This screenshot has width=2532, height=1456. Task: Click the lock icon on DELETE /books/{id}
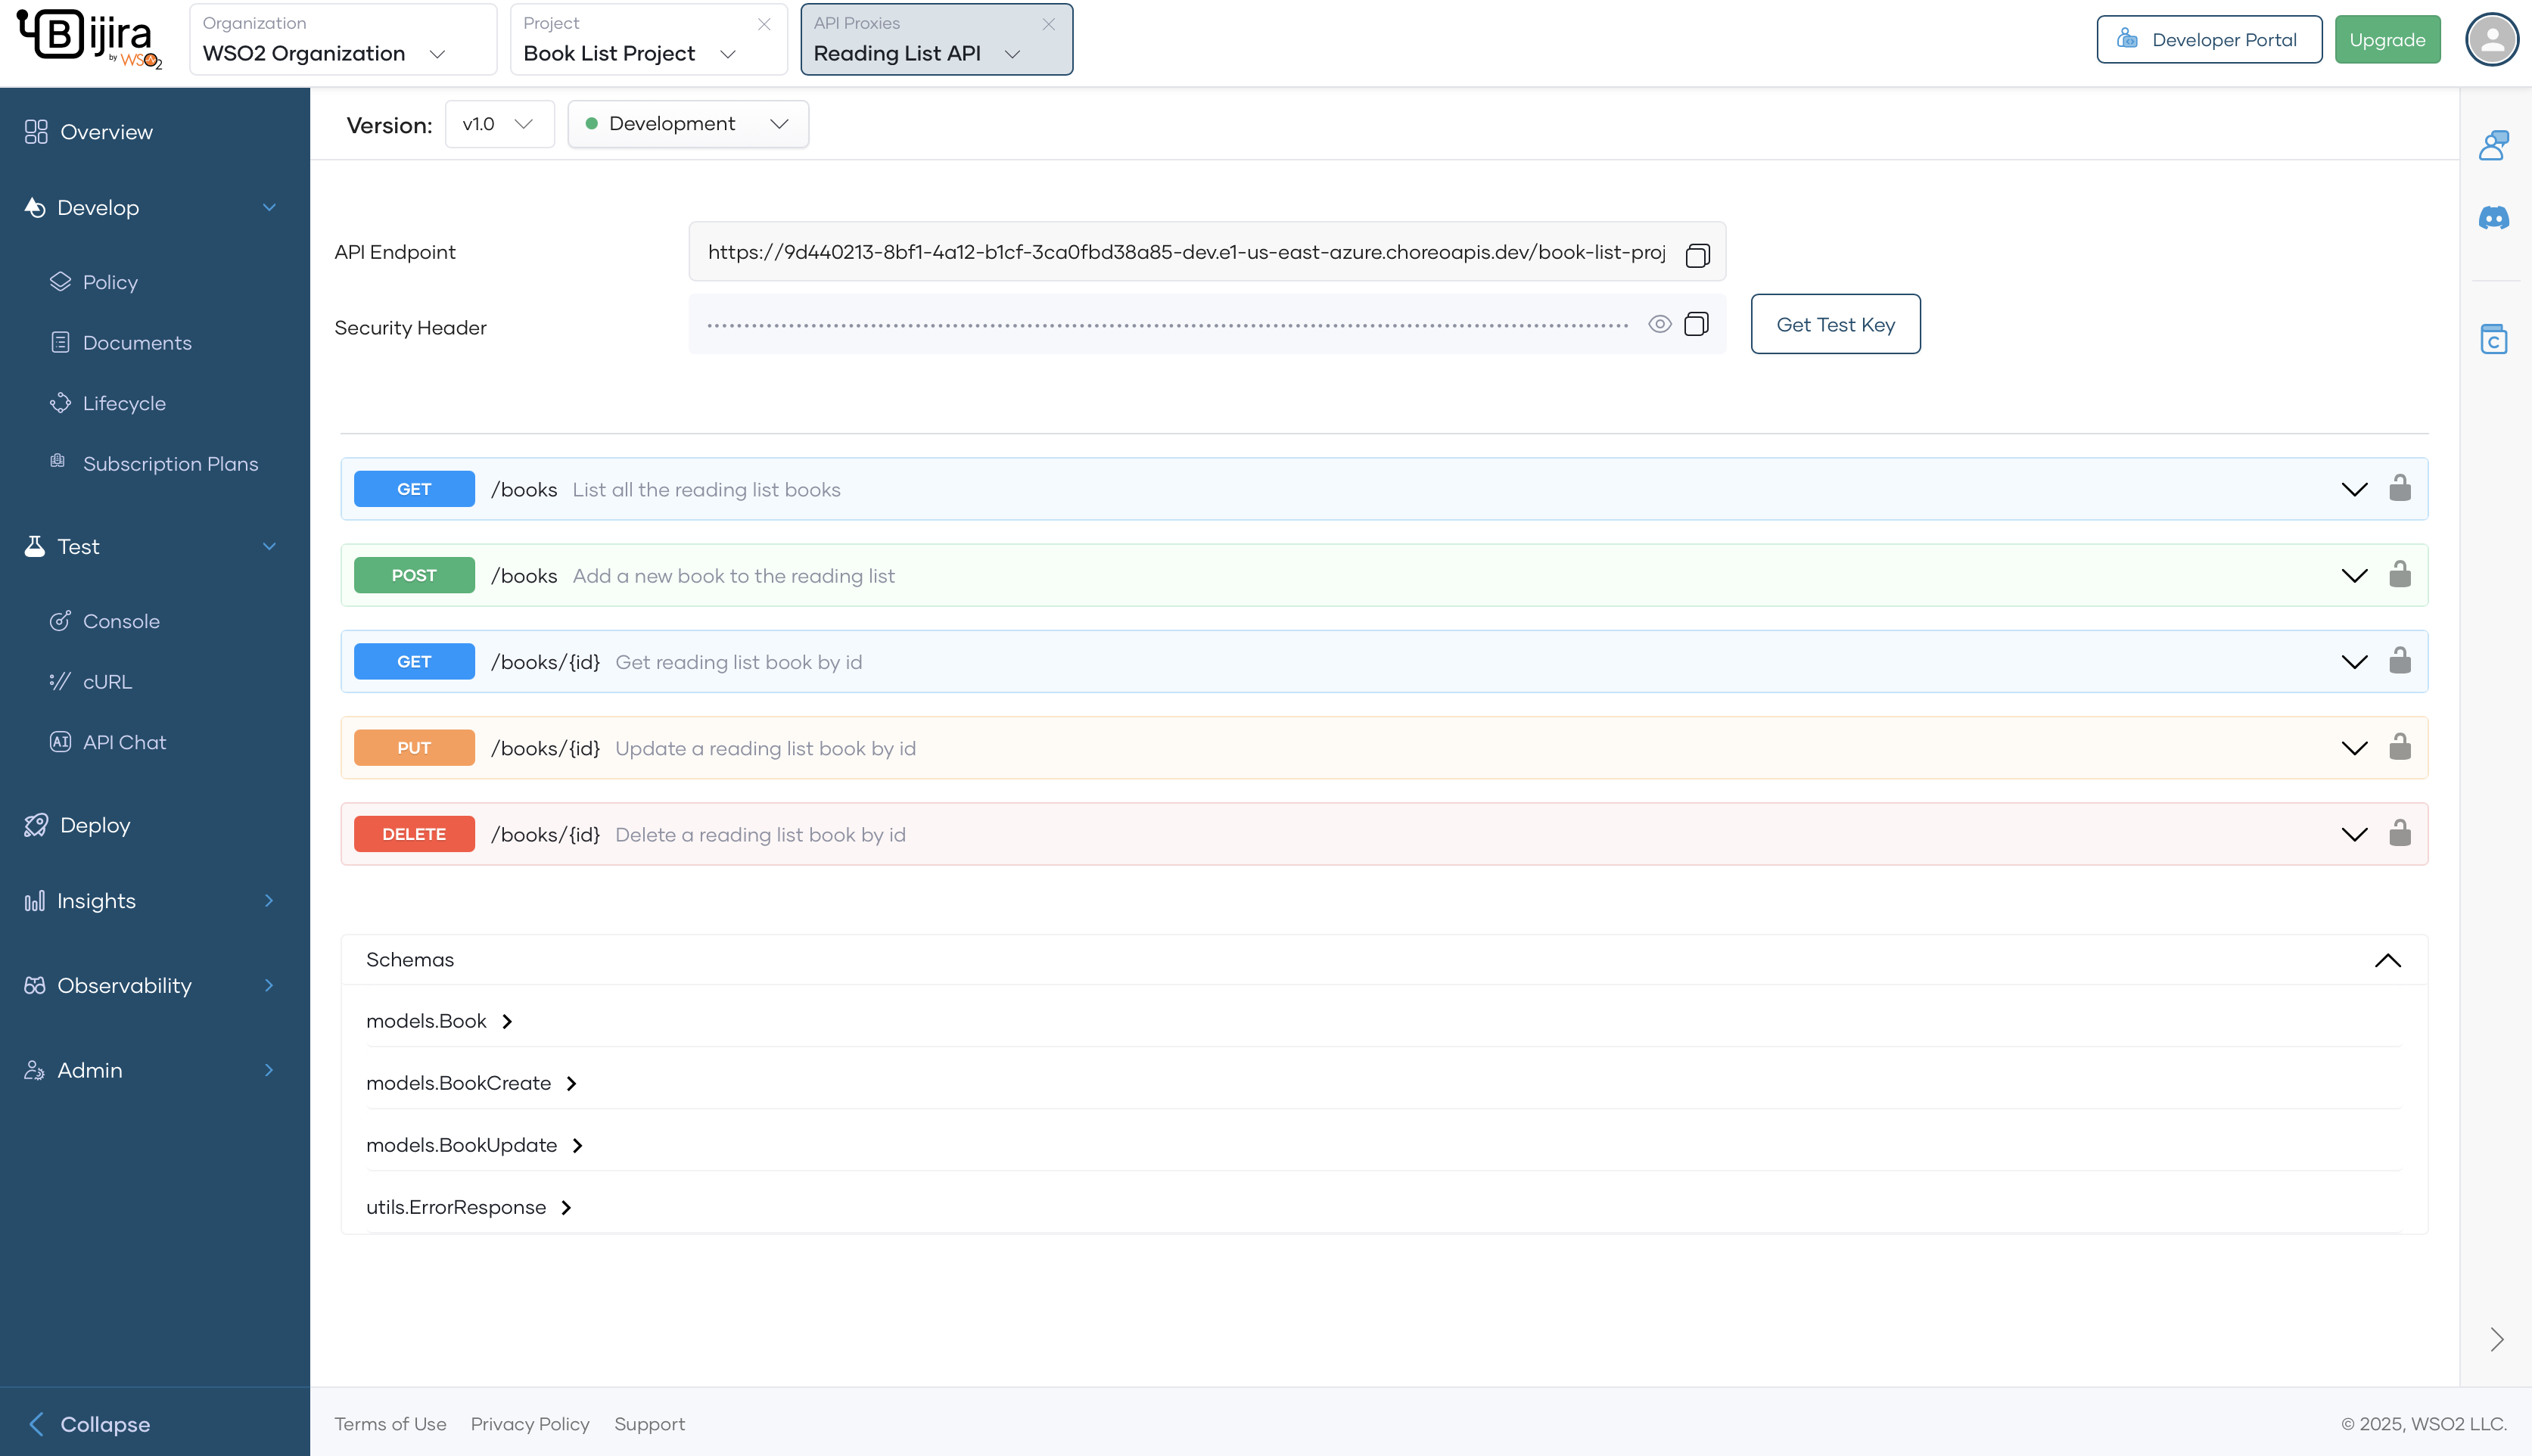click(x=2399, y=833)
